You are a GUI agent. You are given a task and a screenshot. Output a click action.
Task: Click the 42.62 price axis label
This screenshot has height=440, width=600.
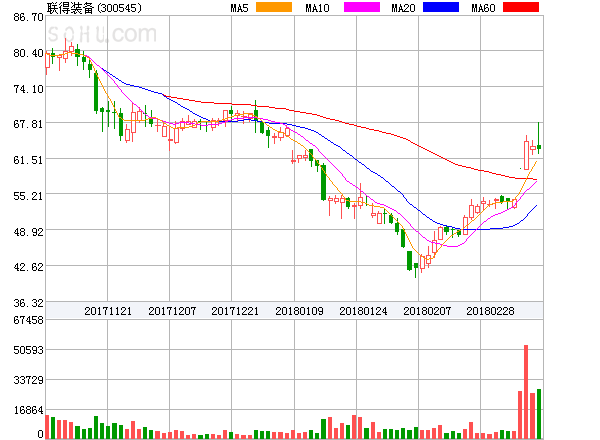28,267
